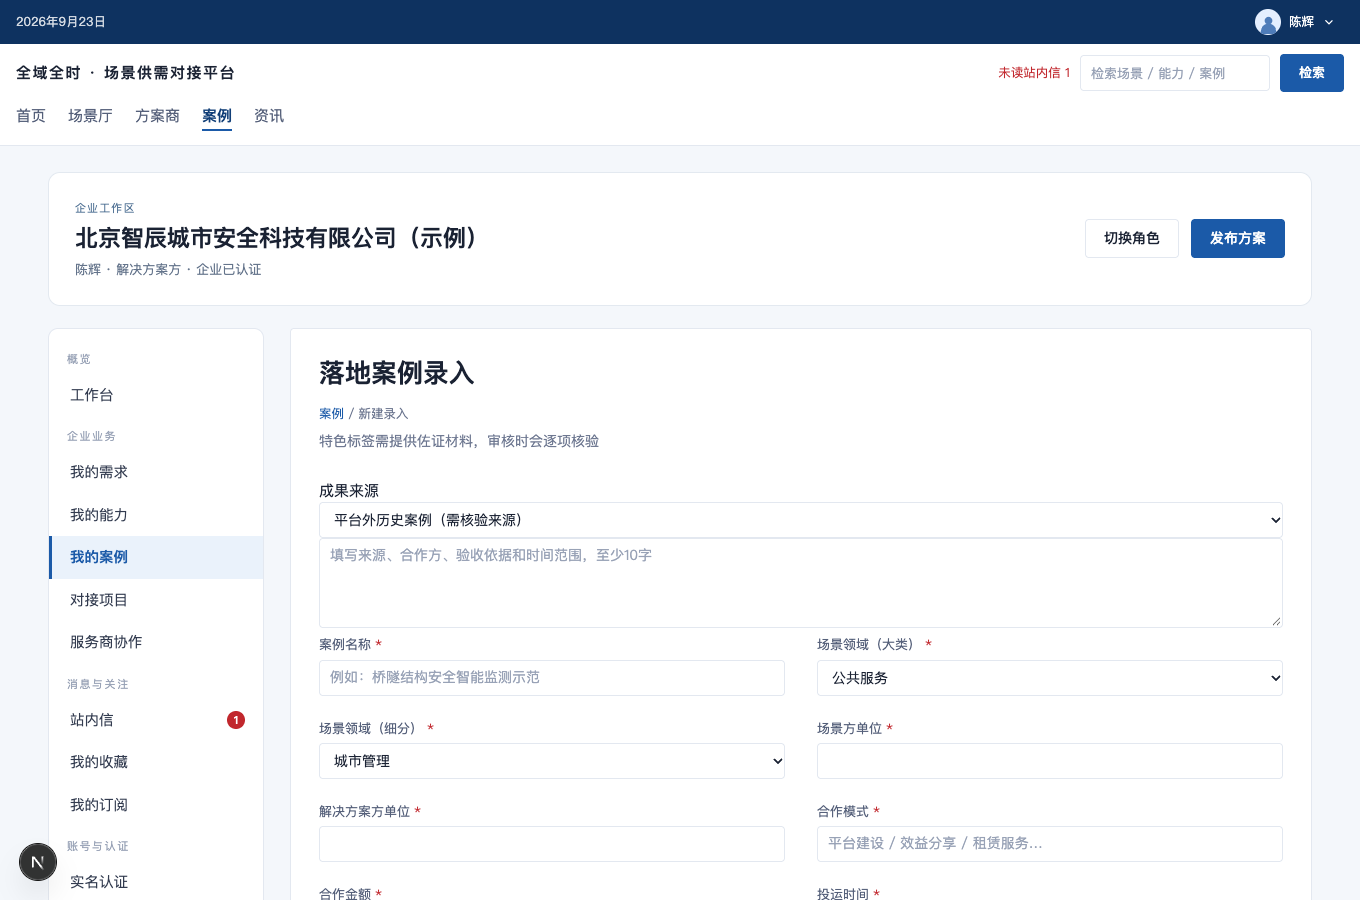Select the 案例 navigation tab
Viewport: 1360px width, 900px height.
[217, 116]
